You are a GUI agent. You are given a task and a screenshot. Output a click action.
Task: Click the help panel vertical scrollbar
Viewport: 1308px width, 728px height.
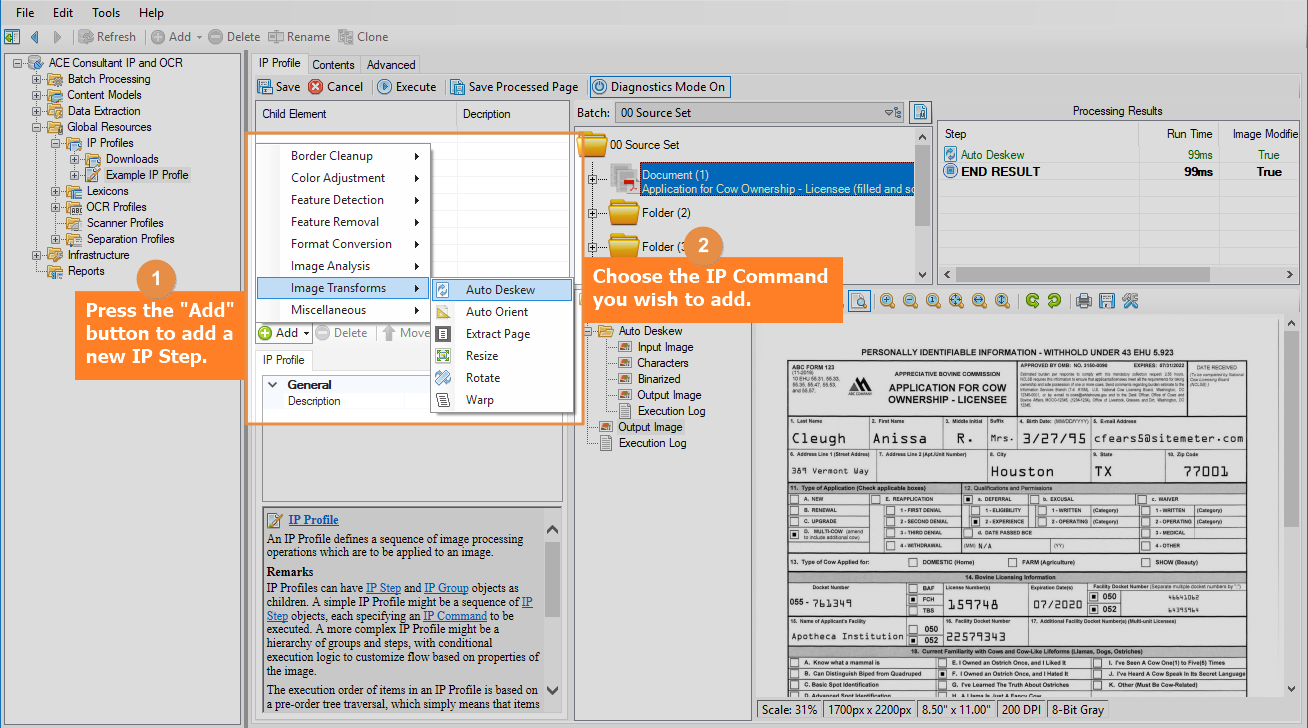(552, 580)
